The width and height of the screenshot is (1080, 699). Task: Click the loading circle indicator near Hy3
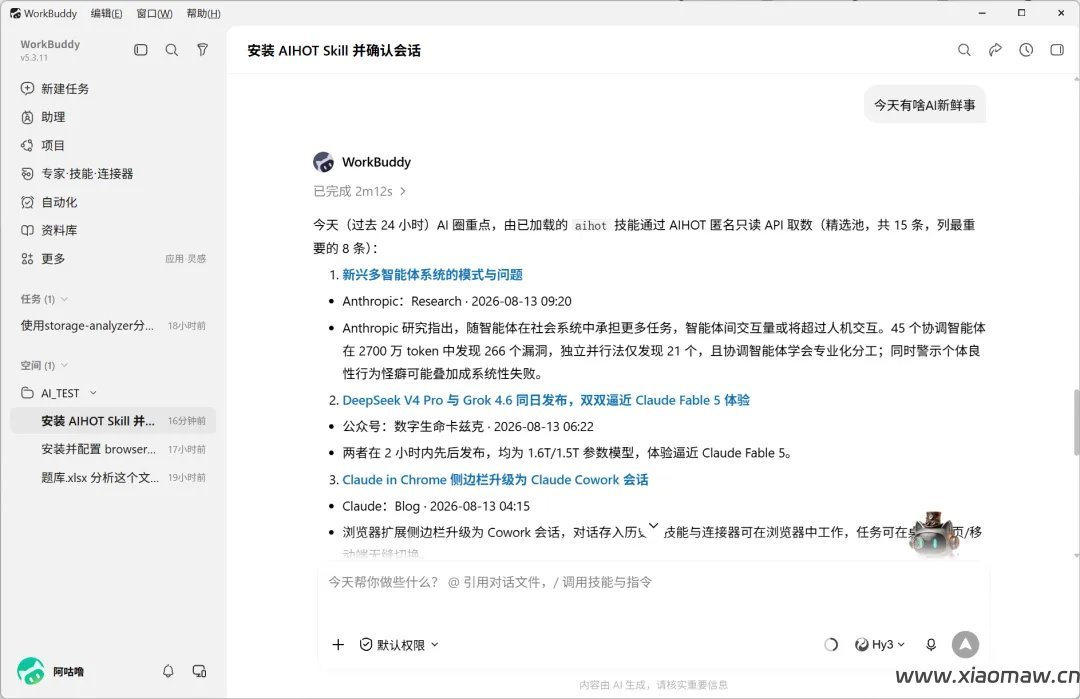831,645
